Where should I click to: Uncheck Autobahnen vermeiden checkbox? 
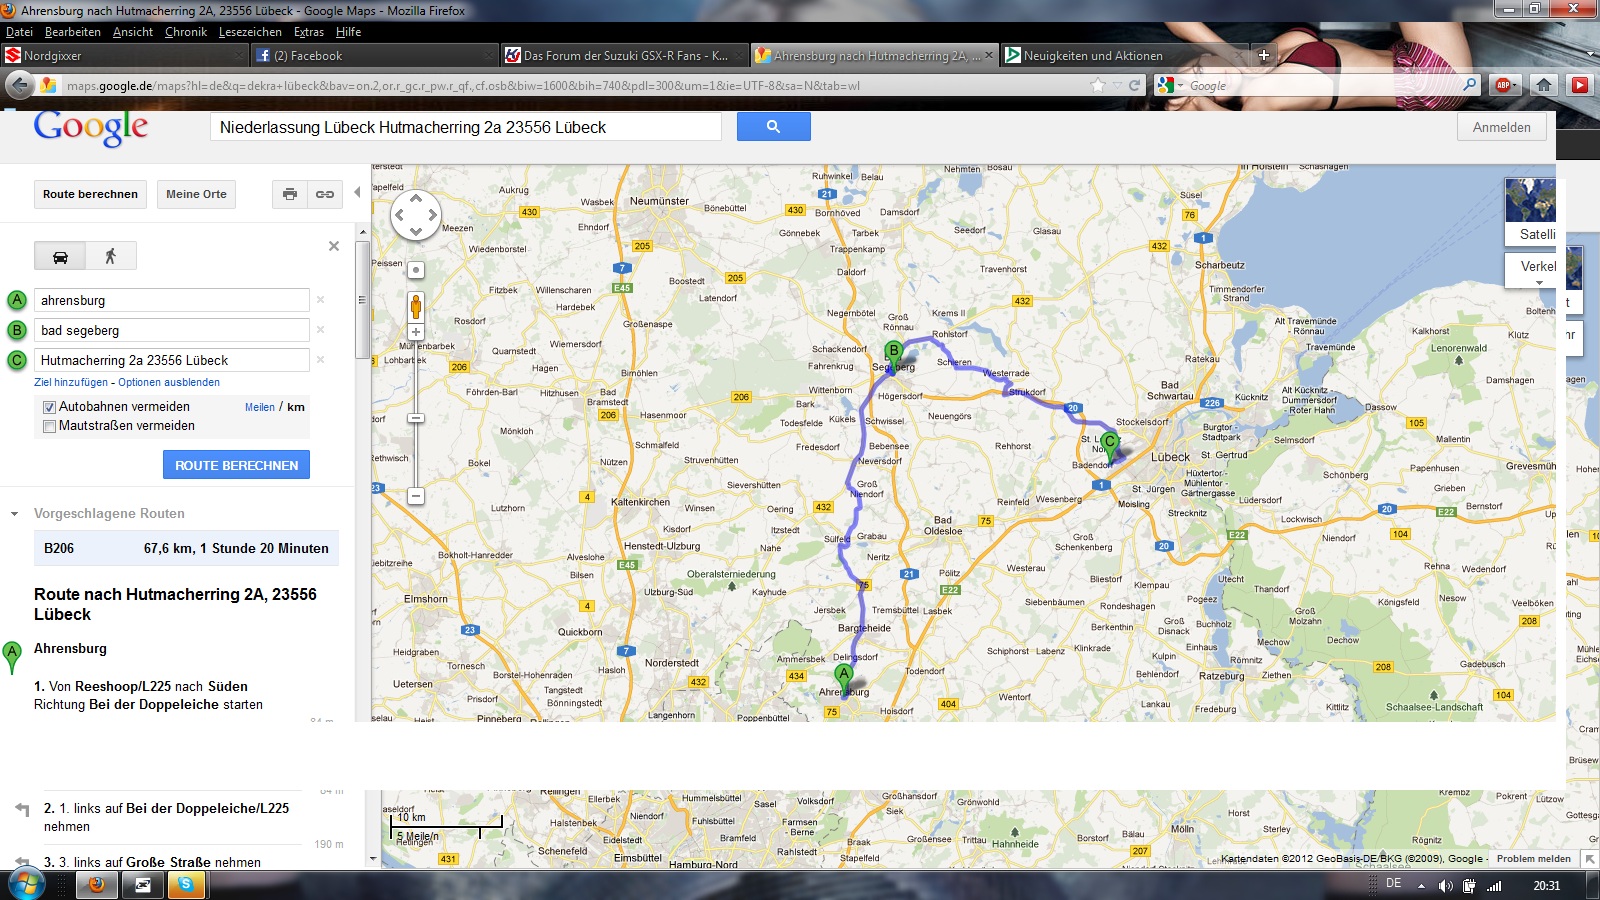click(x=49, y=407)
